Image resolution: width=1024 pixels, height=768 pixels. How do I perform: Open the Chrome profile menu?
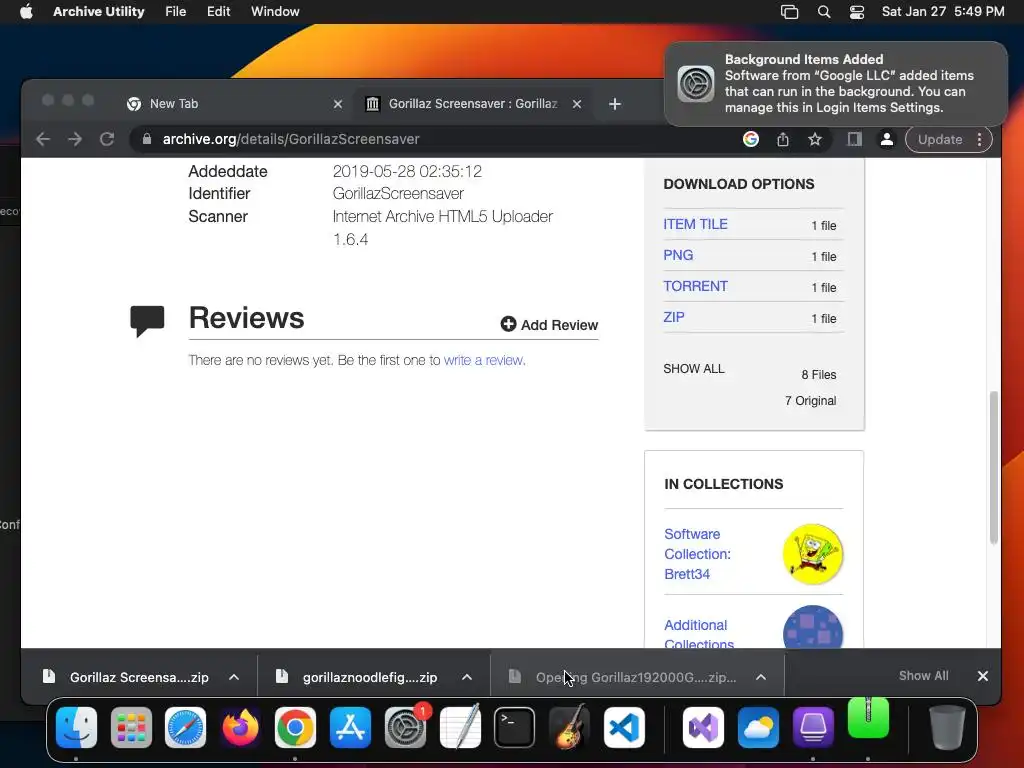tap(887, 139)
